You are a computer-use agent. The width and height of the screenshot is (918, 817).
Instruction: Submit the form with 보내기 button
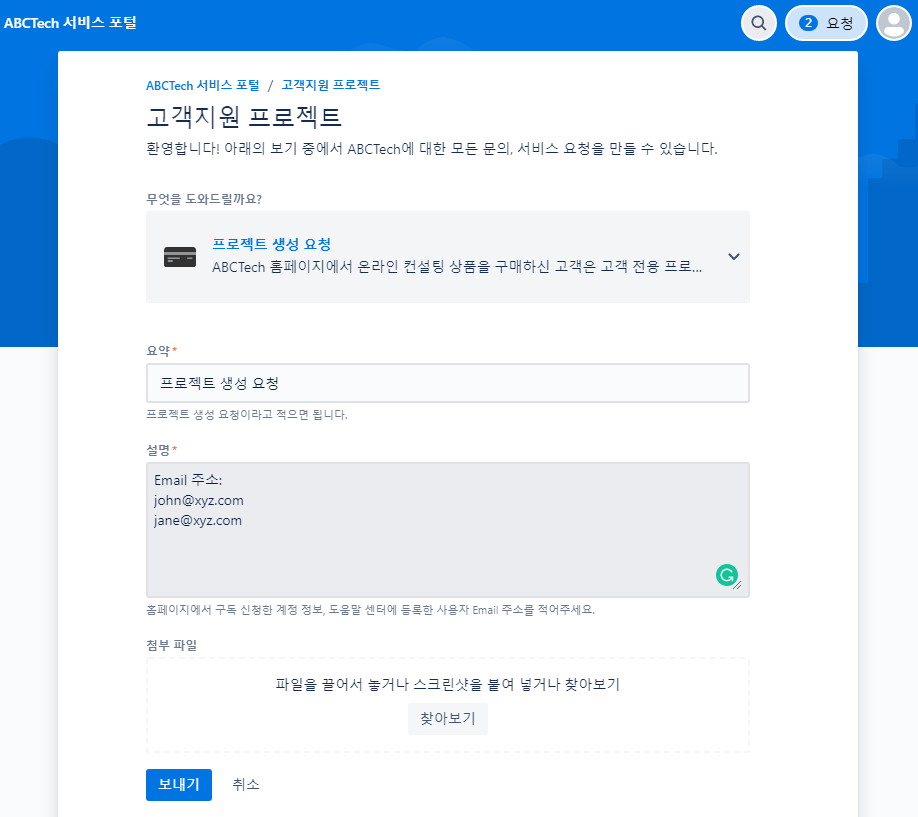point(179,785)
